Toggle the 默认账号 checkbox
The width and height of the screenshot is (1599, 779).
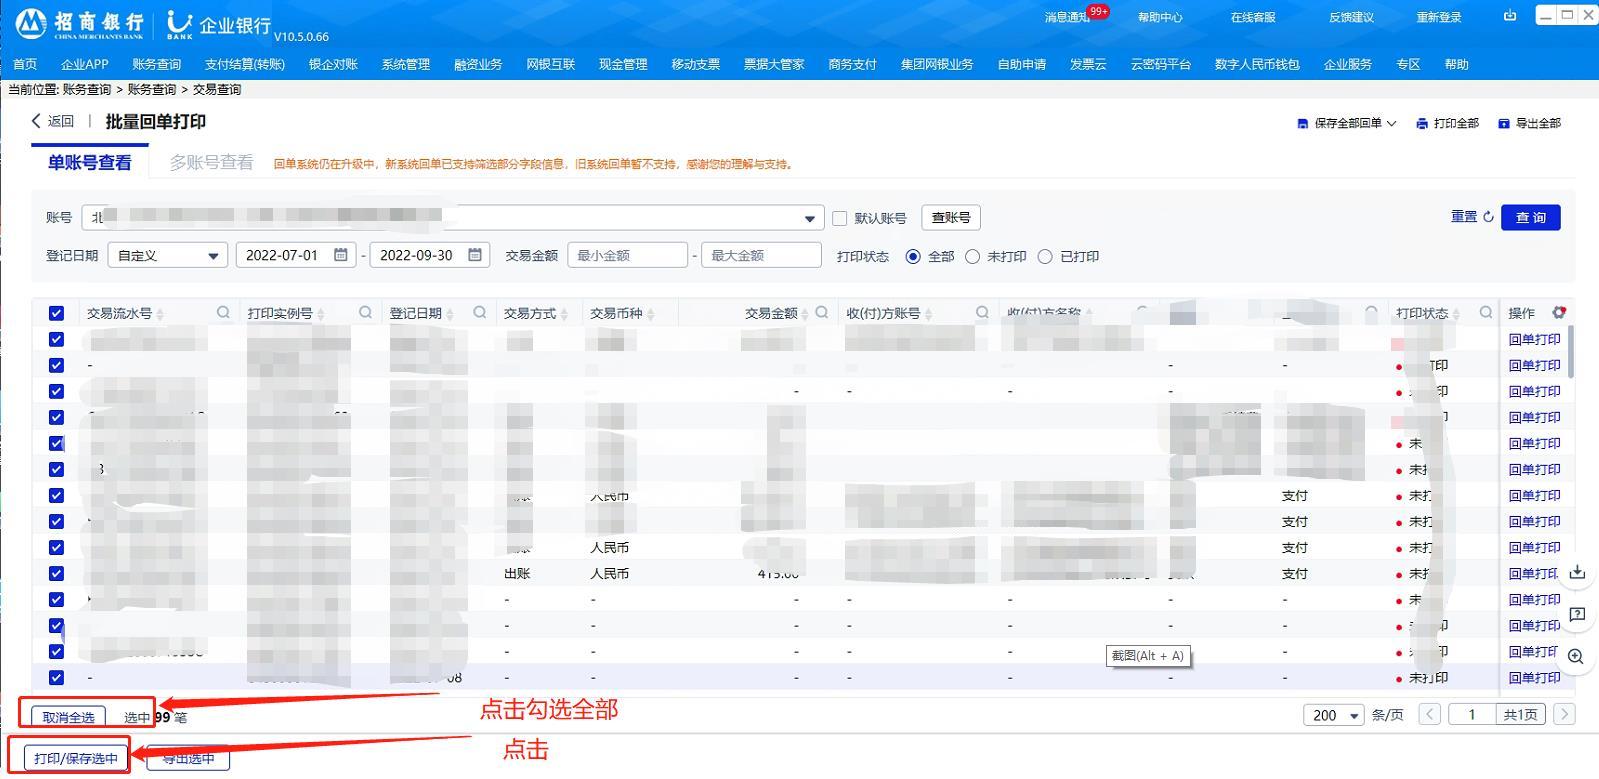840,218
